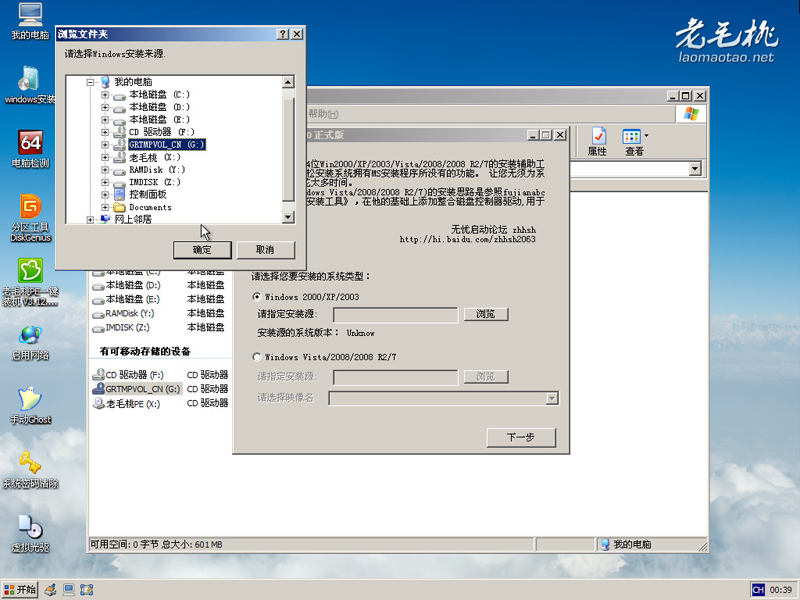Click scroll down arrow in folder tree
This screenshot has height=600, width=800.
pos(288,217)
